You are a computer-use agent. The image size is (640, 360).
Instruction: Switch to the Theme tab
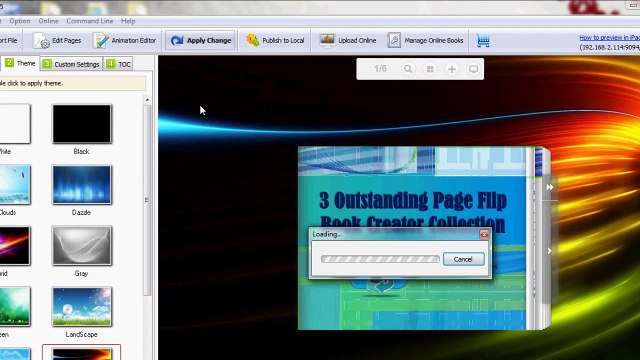[x=20, y=63]
